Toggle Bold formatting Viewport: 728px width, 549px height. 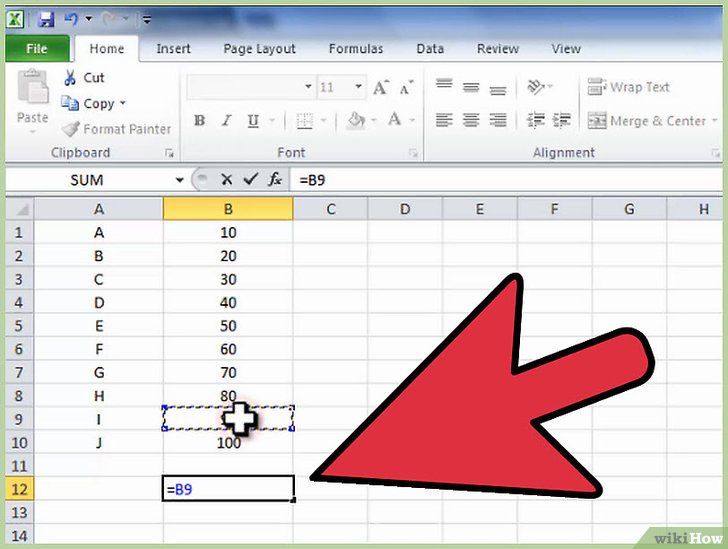click(x=200, y=121)
